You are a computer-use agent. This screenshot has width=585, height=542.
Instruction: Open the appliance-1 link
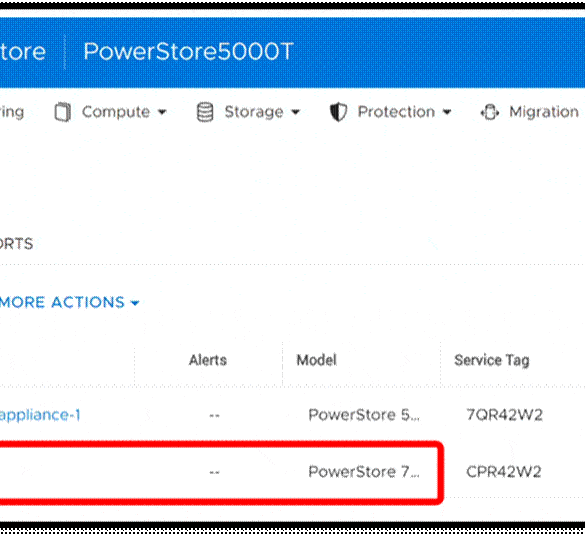(x=40, y=415)
